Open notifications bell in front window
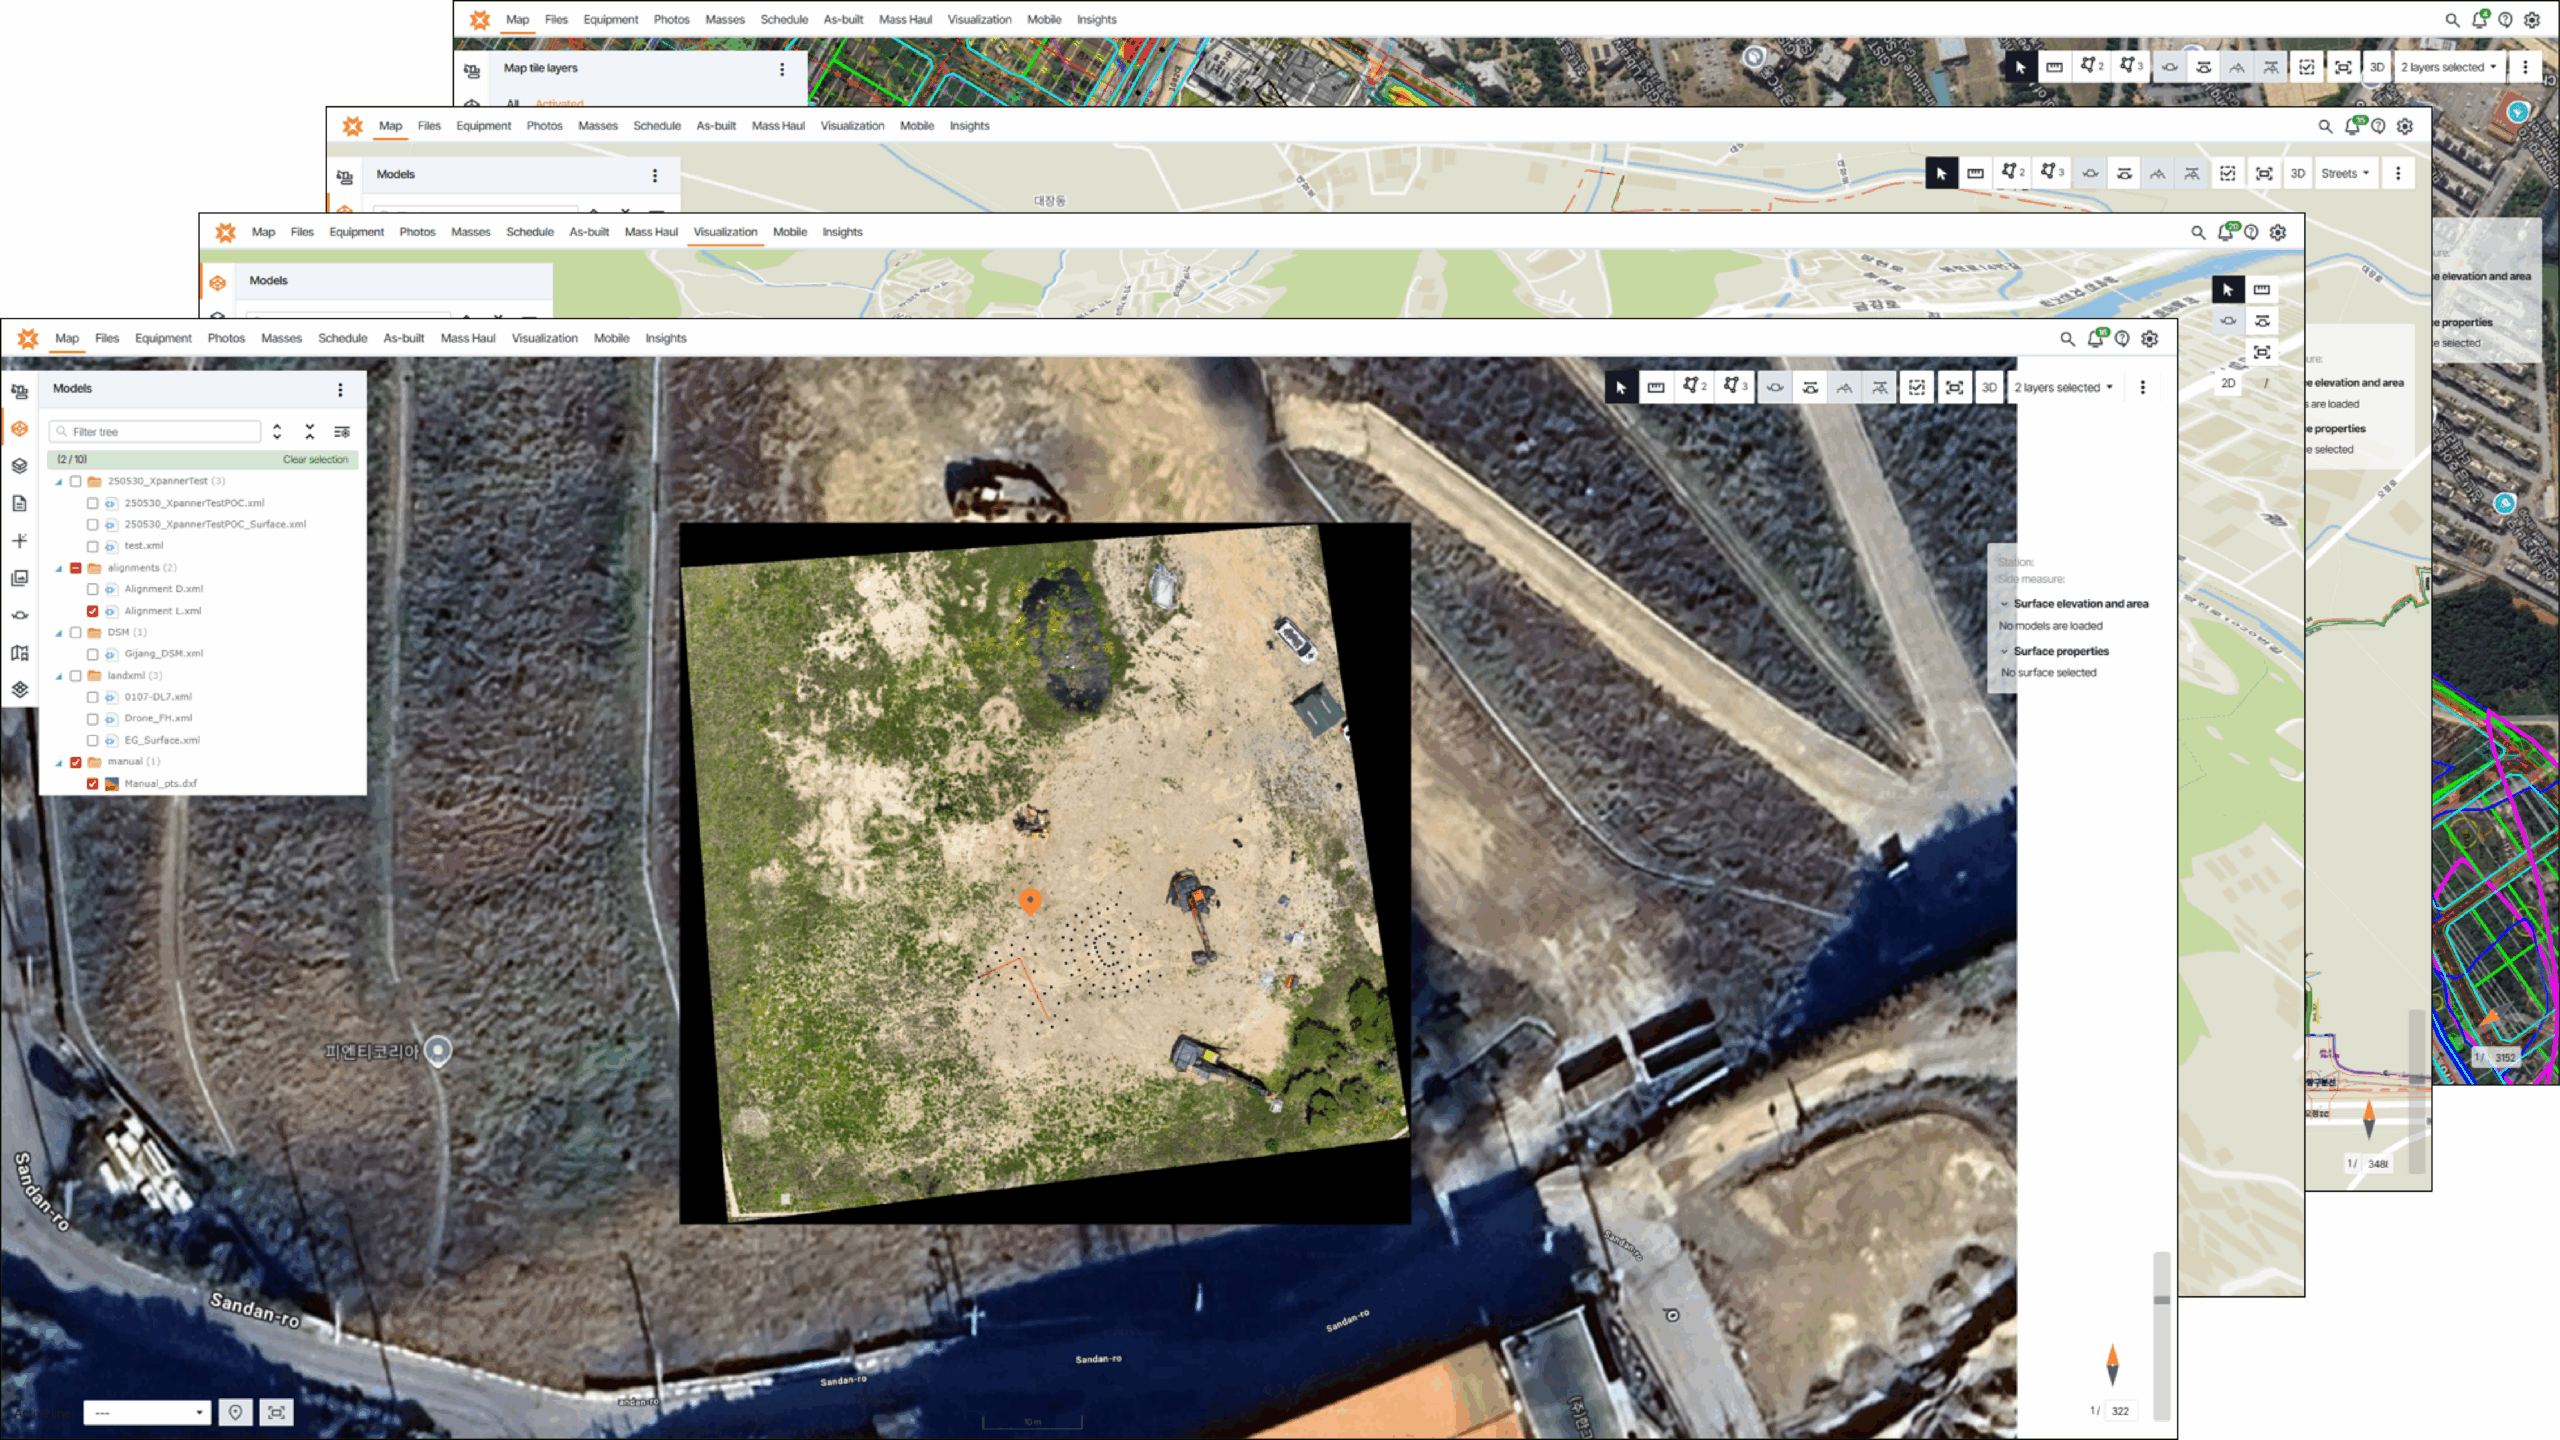 point(2095,339)
